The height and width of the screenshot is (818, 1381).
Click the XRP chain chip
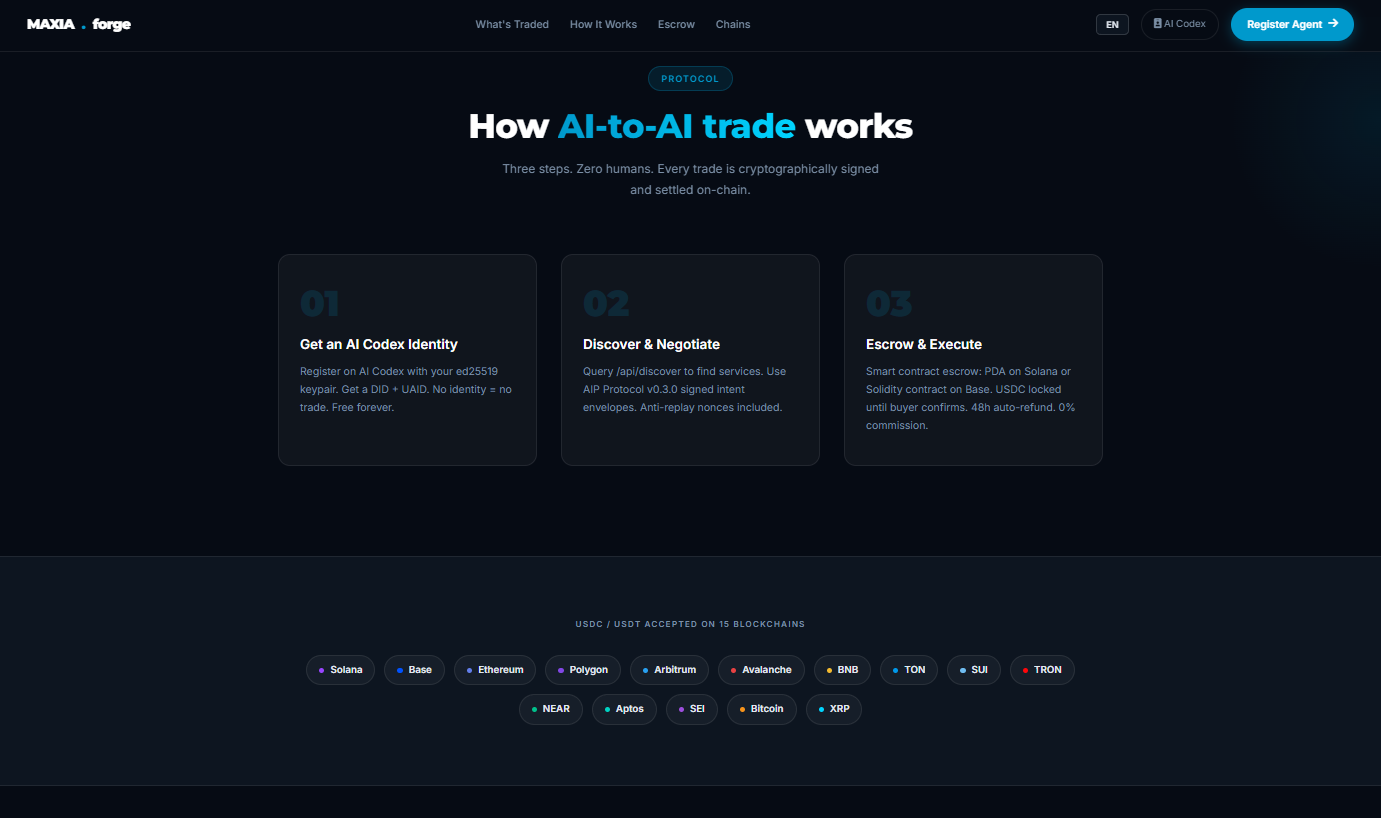click(834, 709)
